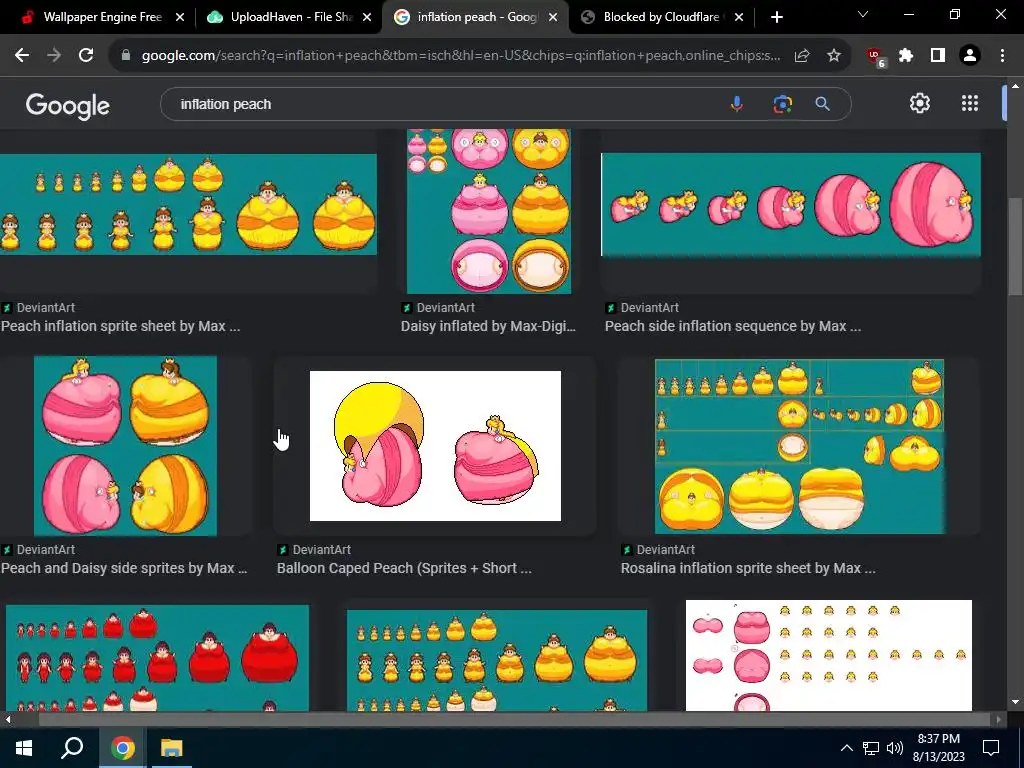Screen dimensions: 1024x768
Task: Close the Wallpaper Engine Free tab
Action: pos(180,17)
